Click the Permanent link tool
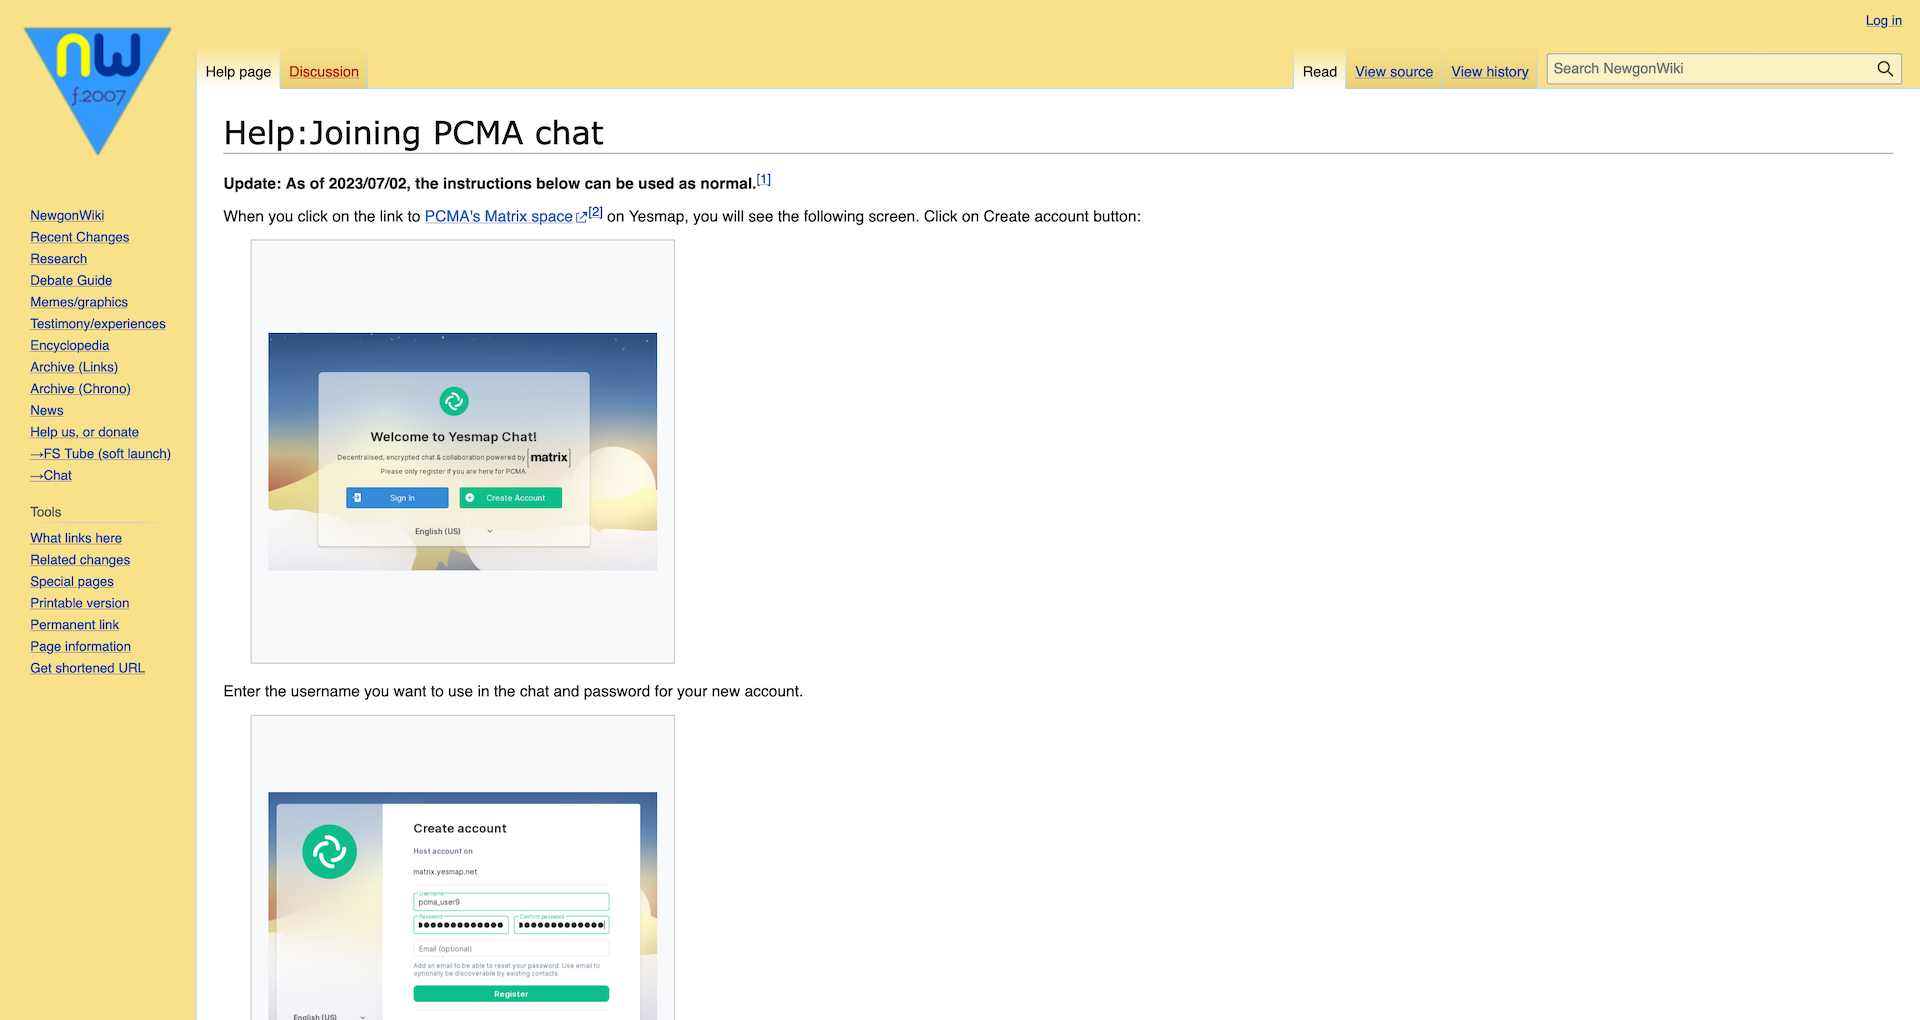 point(75,625)
